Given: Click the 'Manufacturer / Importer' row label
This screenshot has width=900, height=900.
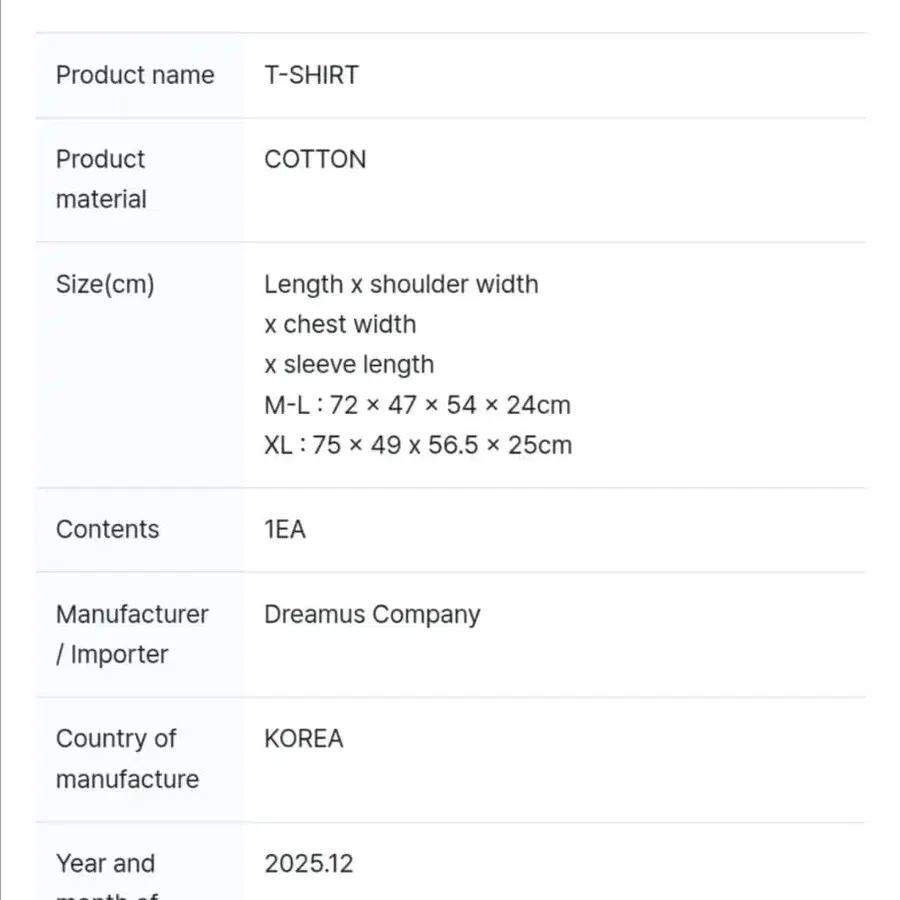Looking at the screenshot, I should pyautogui.click(x=132, y=634).
